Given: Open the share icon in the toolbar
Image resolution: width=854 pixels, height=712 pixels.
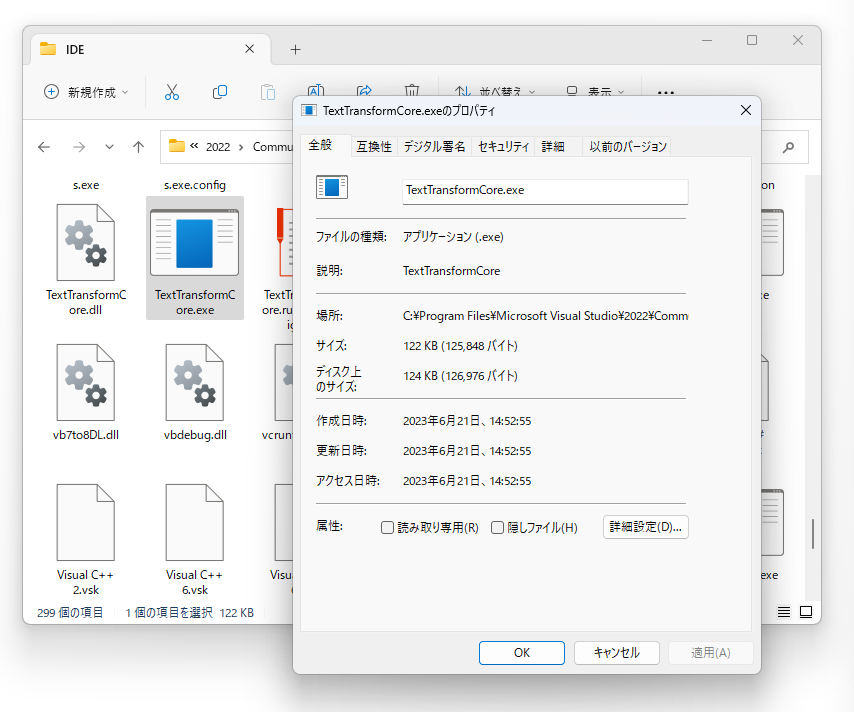Looking at the screenshot, I should click(x=364, y=90).
